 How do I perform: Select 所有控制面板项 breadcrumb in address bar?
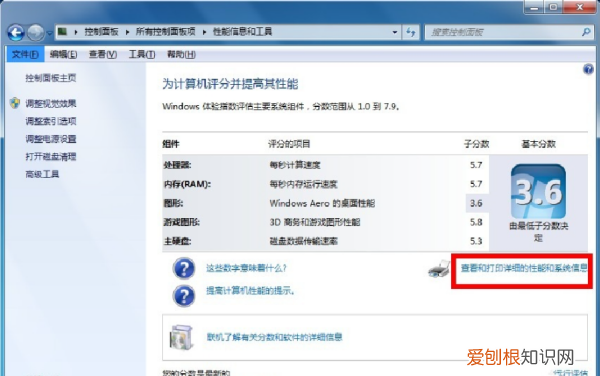[x=165, y=32]
